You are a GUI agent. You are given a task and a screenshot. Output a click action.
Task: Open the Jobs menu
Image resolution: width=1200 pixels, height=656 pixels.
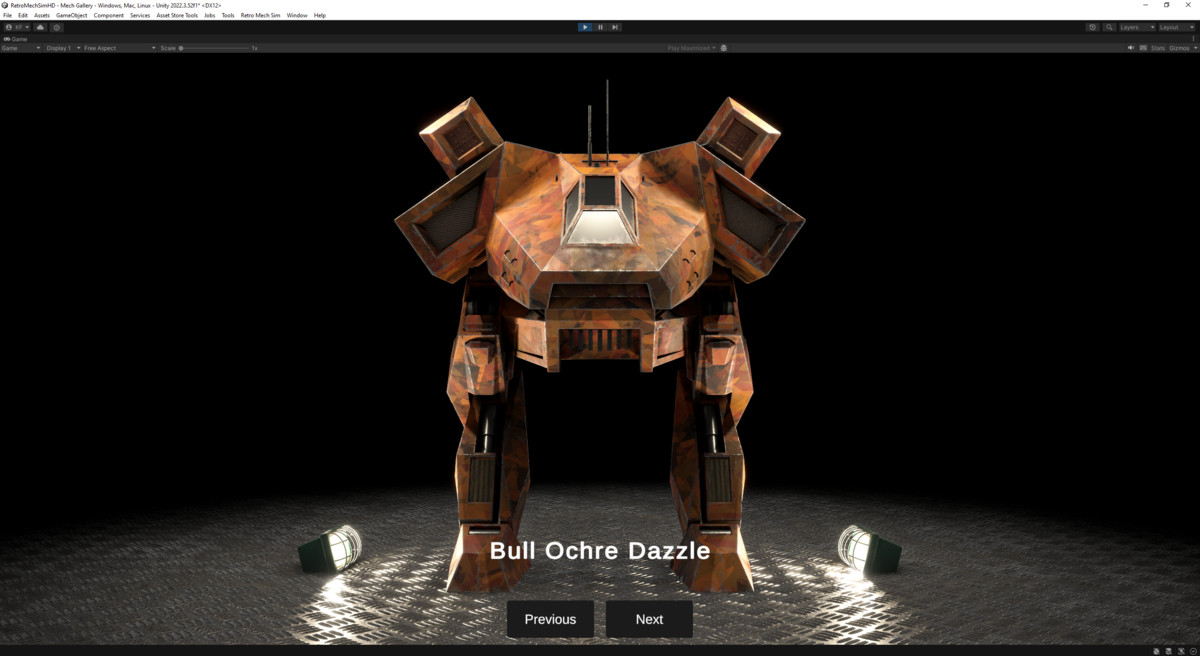pyautogui.click(x=209, y=15)
